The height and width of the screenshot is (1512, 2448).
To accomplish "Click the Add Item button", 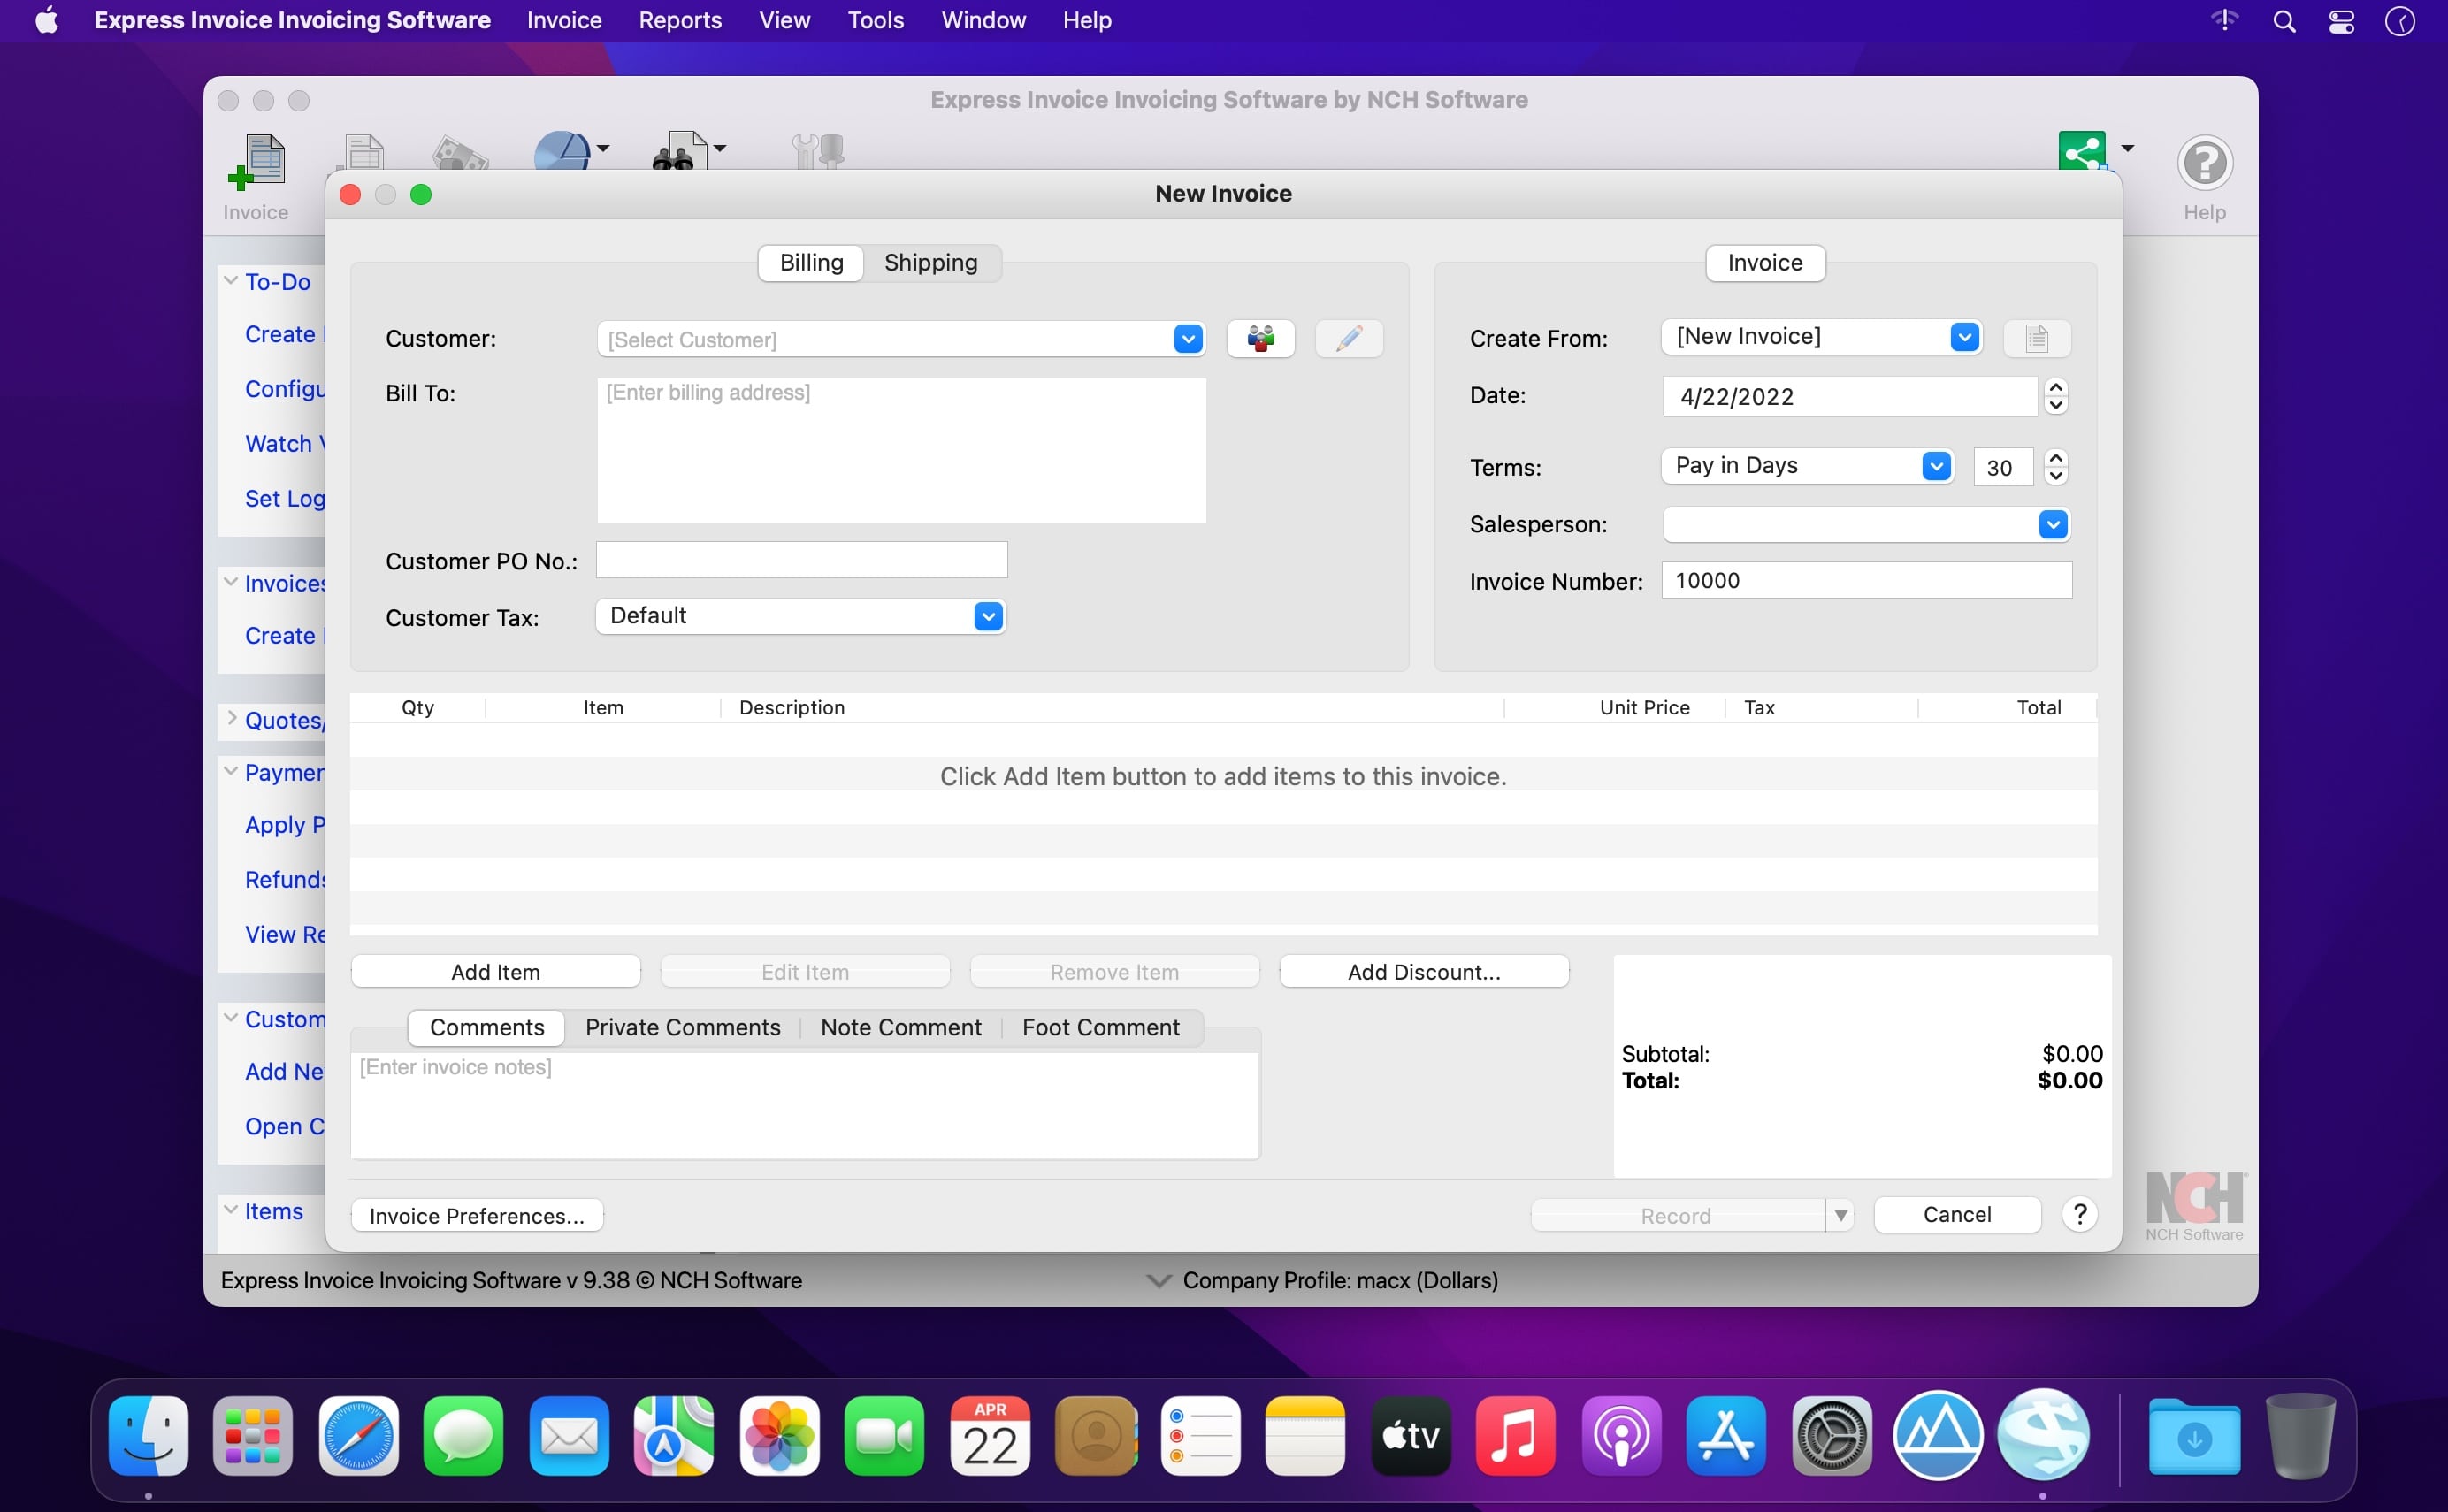I will [496, 972].
